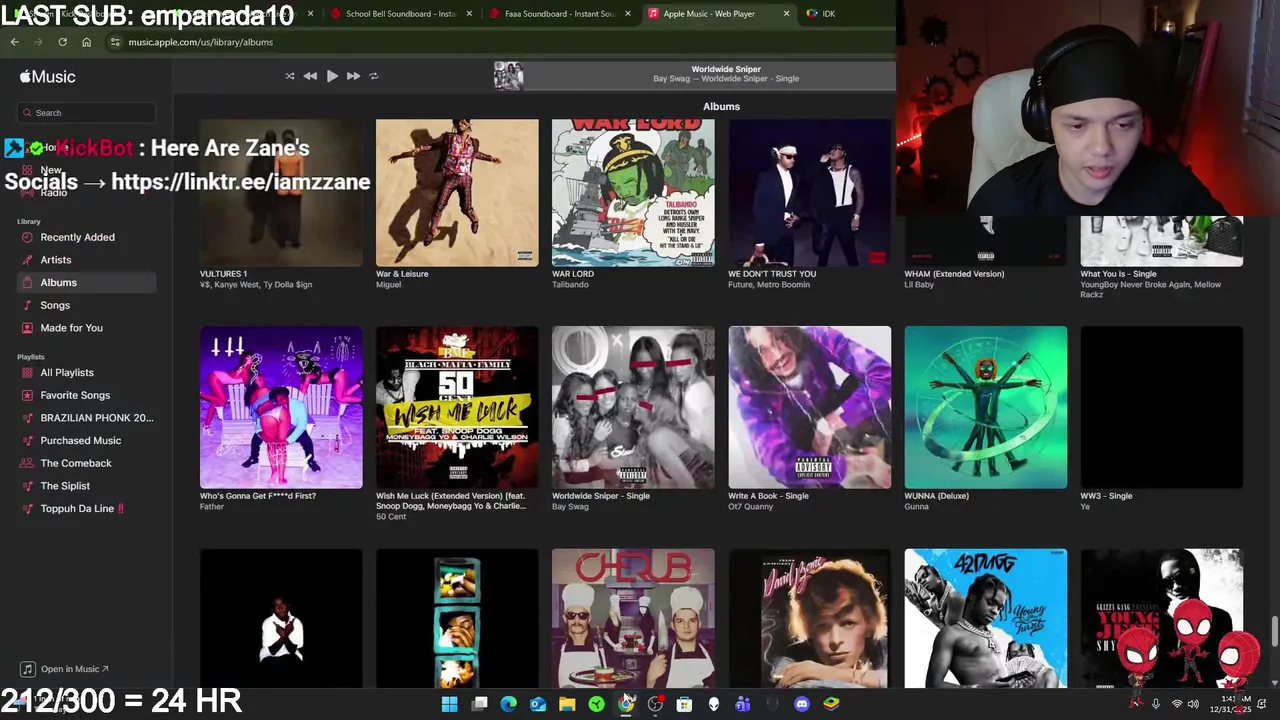This screenshot has height=720, width=1280.
Task: Open the Write A Book single cover
Action: click(810, 407)
